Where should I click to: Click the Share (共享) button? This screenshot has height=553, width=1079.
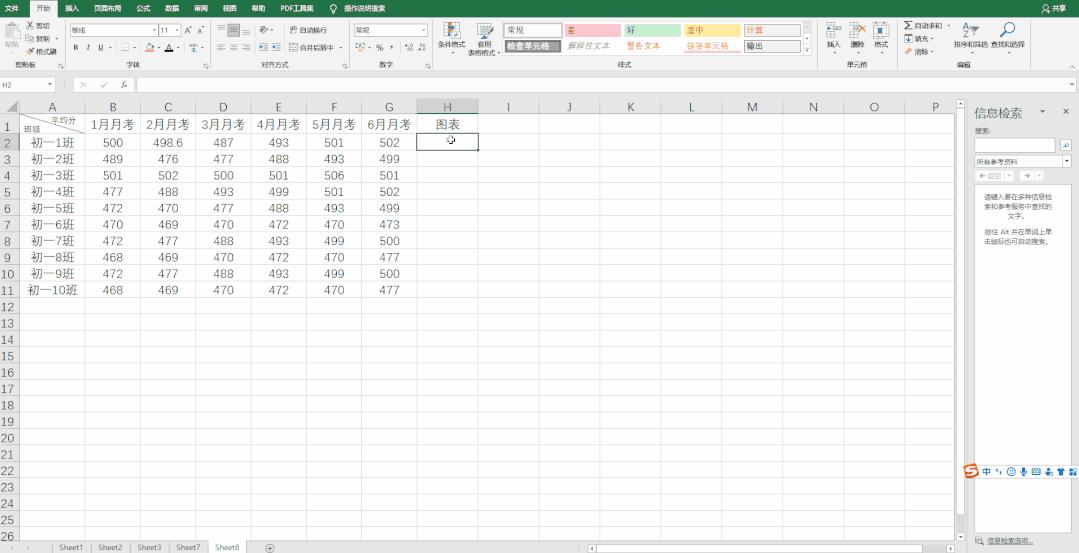coord(1054,9)
